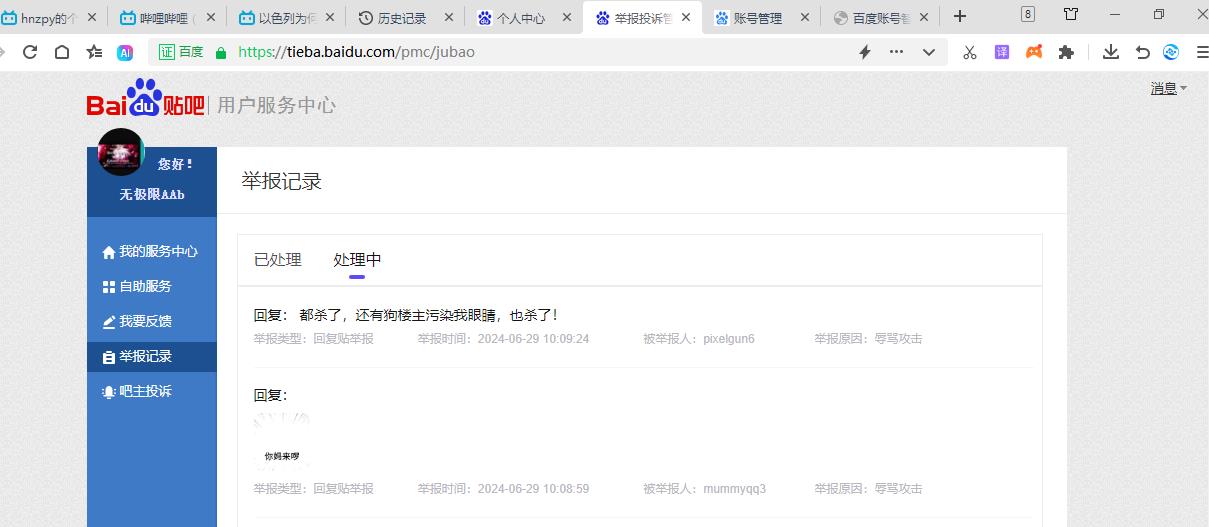Open 吧主投诉 sidebar item

point(145,392)
